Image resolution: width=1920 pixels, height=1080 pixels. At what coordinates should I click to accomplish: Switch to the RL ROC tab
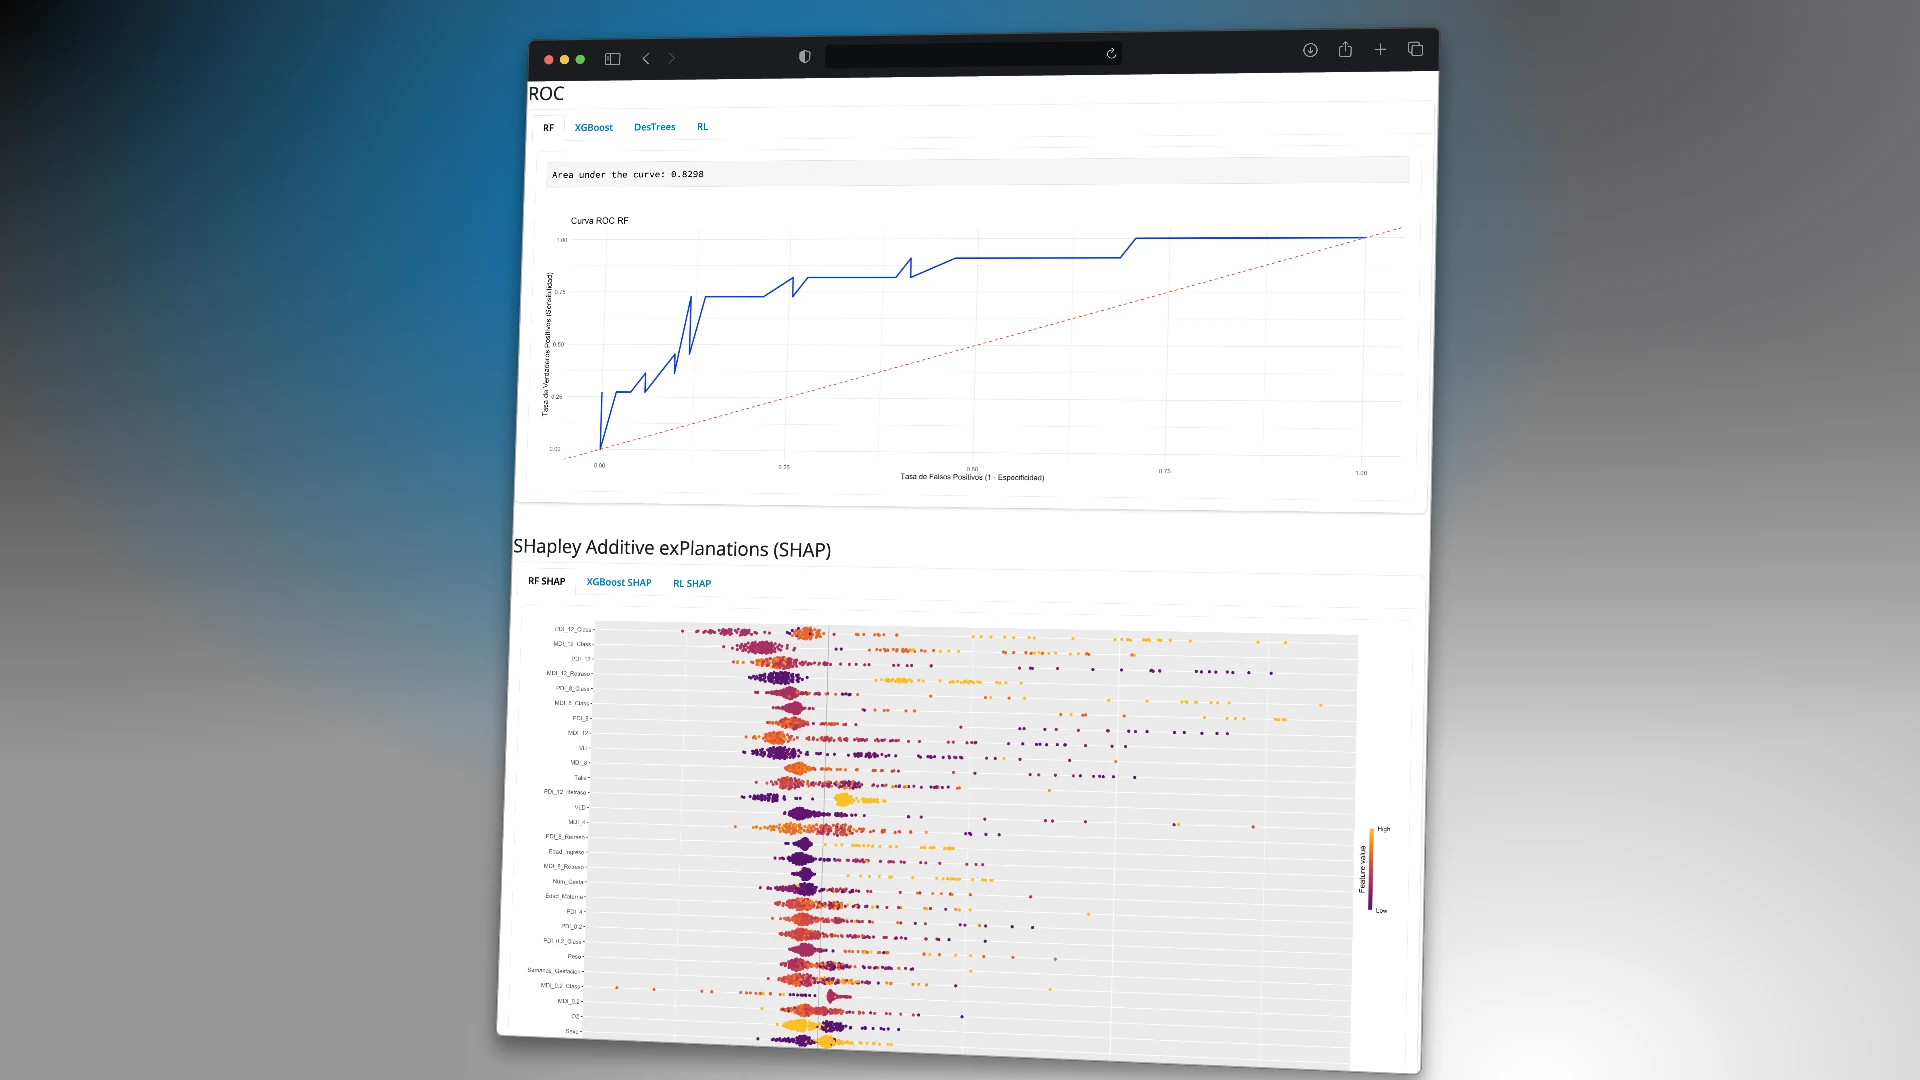coord(702,127)
